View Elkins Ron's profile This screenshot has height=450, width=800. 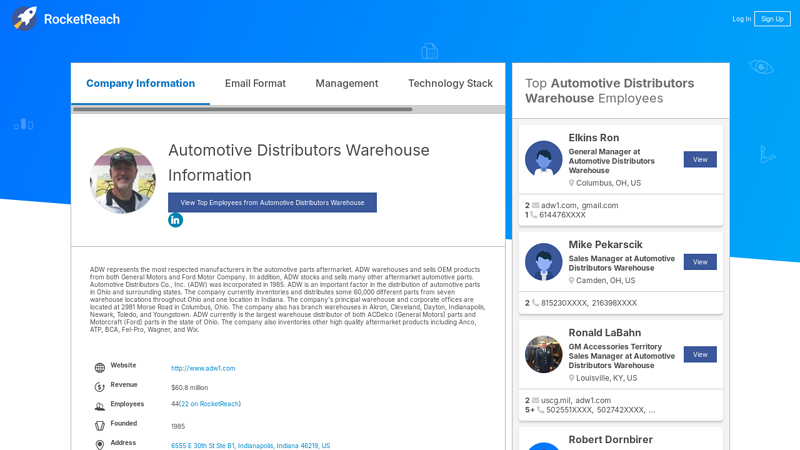point(700,159)
